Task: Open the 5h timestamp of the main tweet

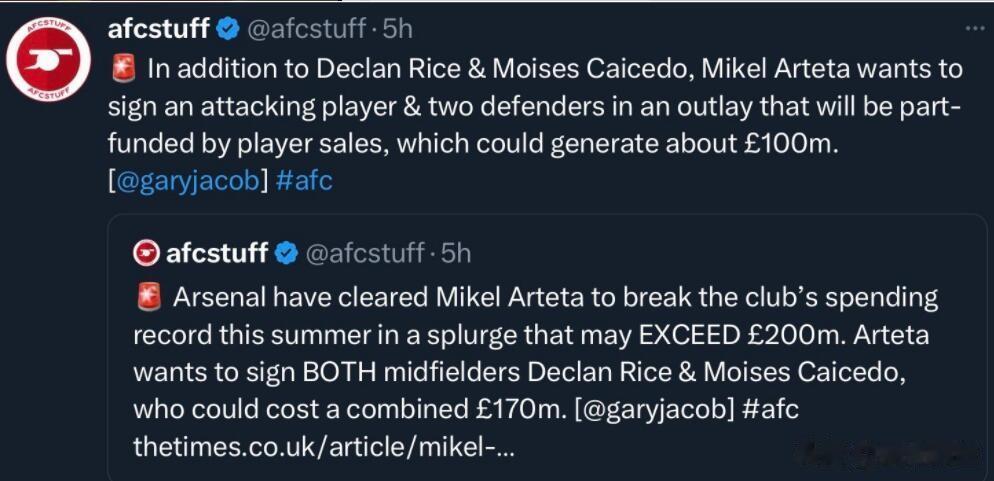Action: tap(398, 29)
